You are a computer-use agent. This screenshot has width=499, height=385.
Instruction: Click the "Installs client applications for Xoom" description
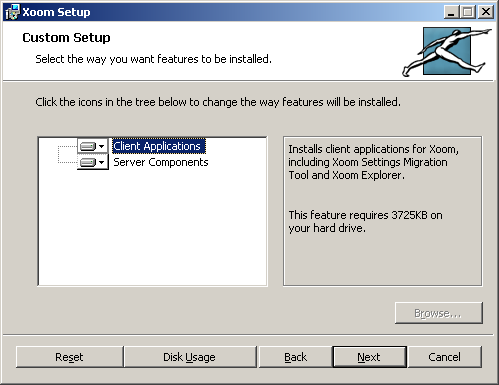(x=373, y=162)
